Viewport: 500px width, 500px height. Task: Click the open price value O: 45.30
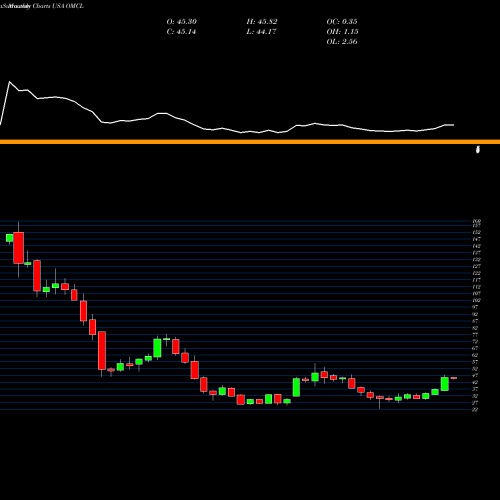point(182,22)
